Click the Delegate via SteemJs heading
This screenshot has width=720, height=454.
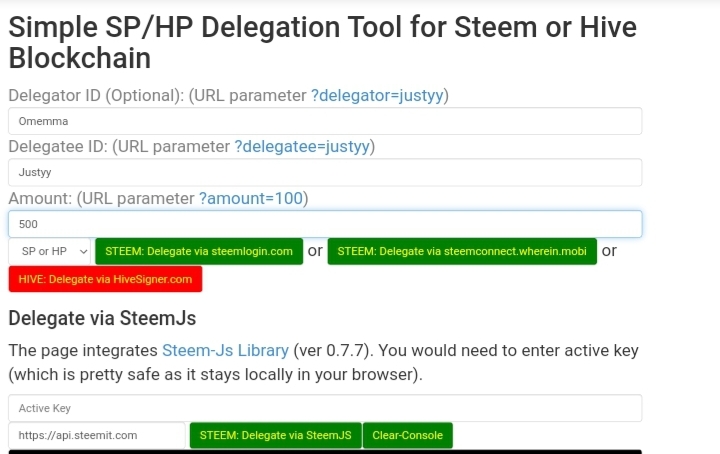point(102,318)
